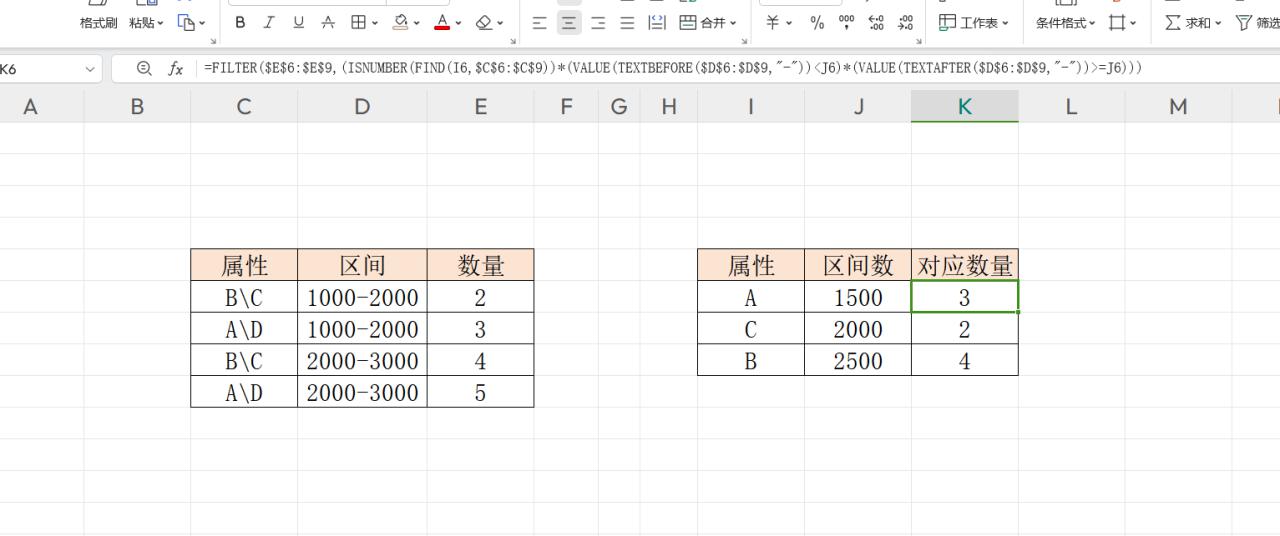Screen dimensions: 1280x536
Task: Click the decrease decimal places icon
Action: click(906, 22)
